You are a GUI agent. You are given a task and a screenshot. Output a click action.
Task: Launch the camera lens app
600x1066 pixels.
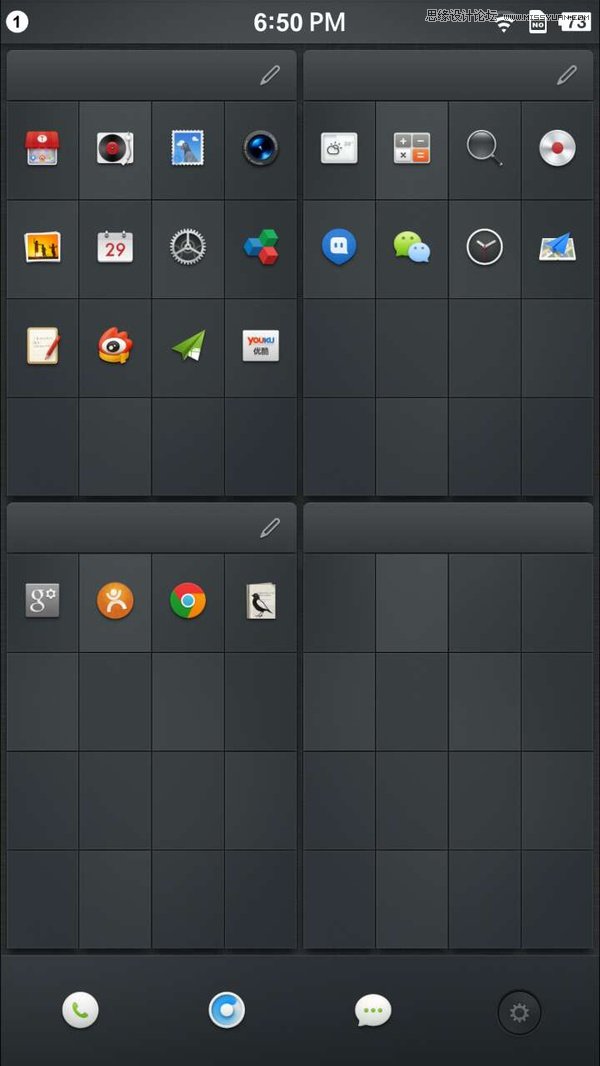point(260,148)
